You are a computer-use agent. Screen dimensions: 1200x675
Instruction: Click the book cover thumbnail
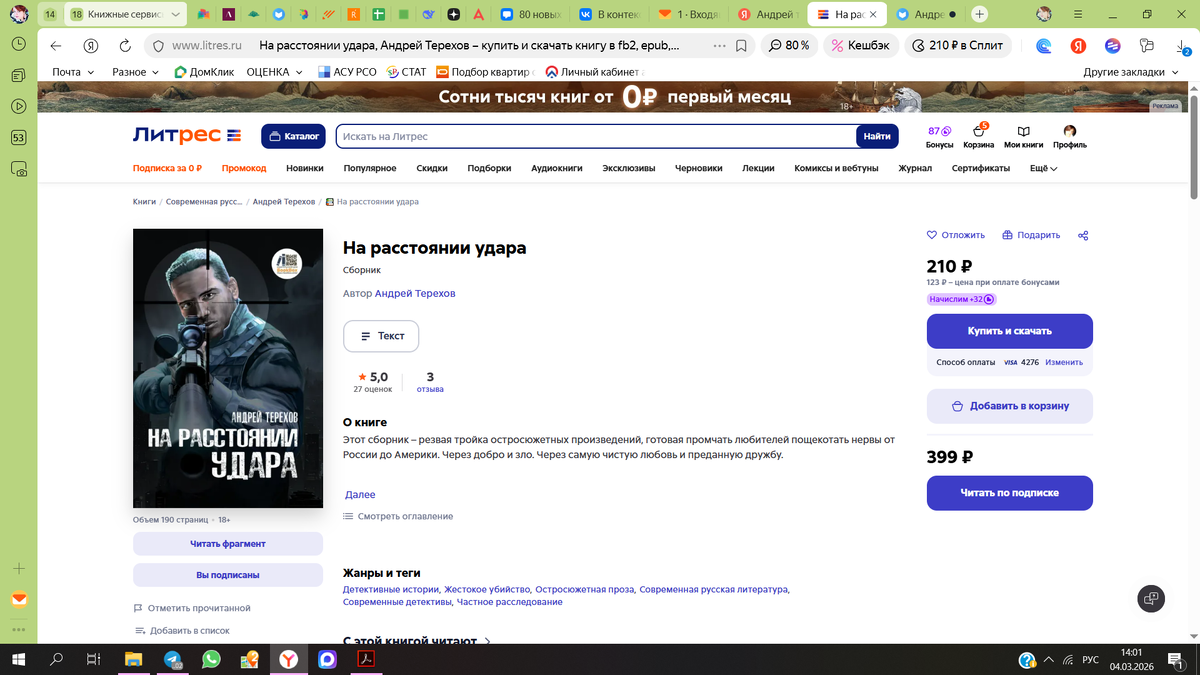click(228, 368)
